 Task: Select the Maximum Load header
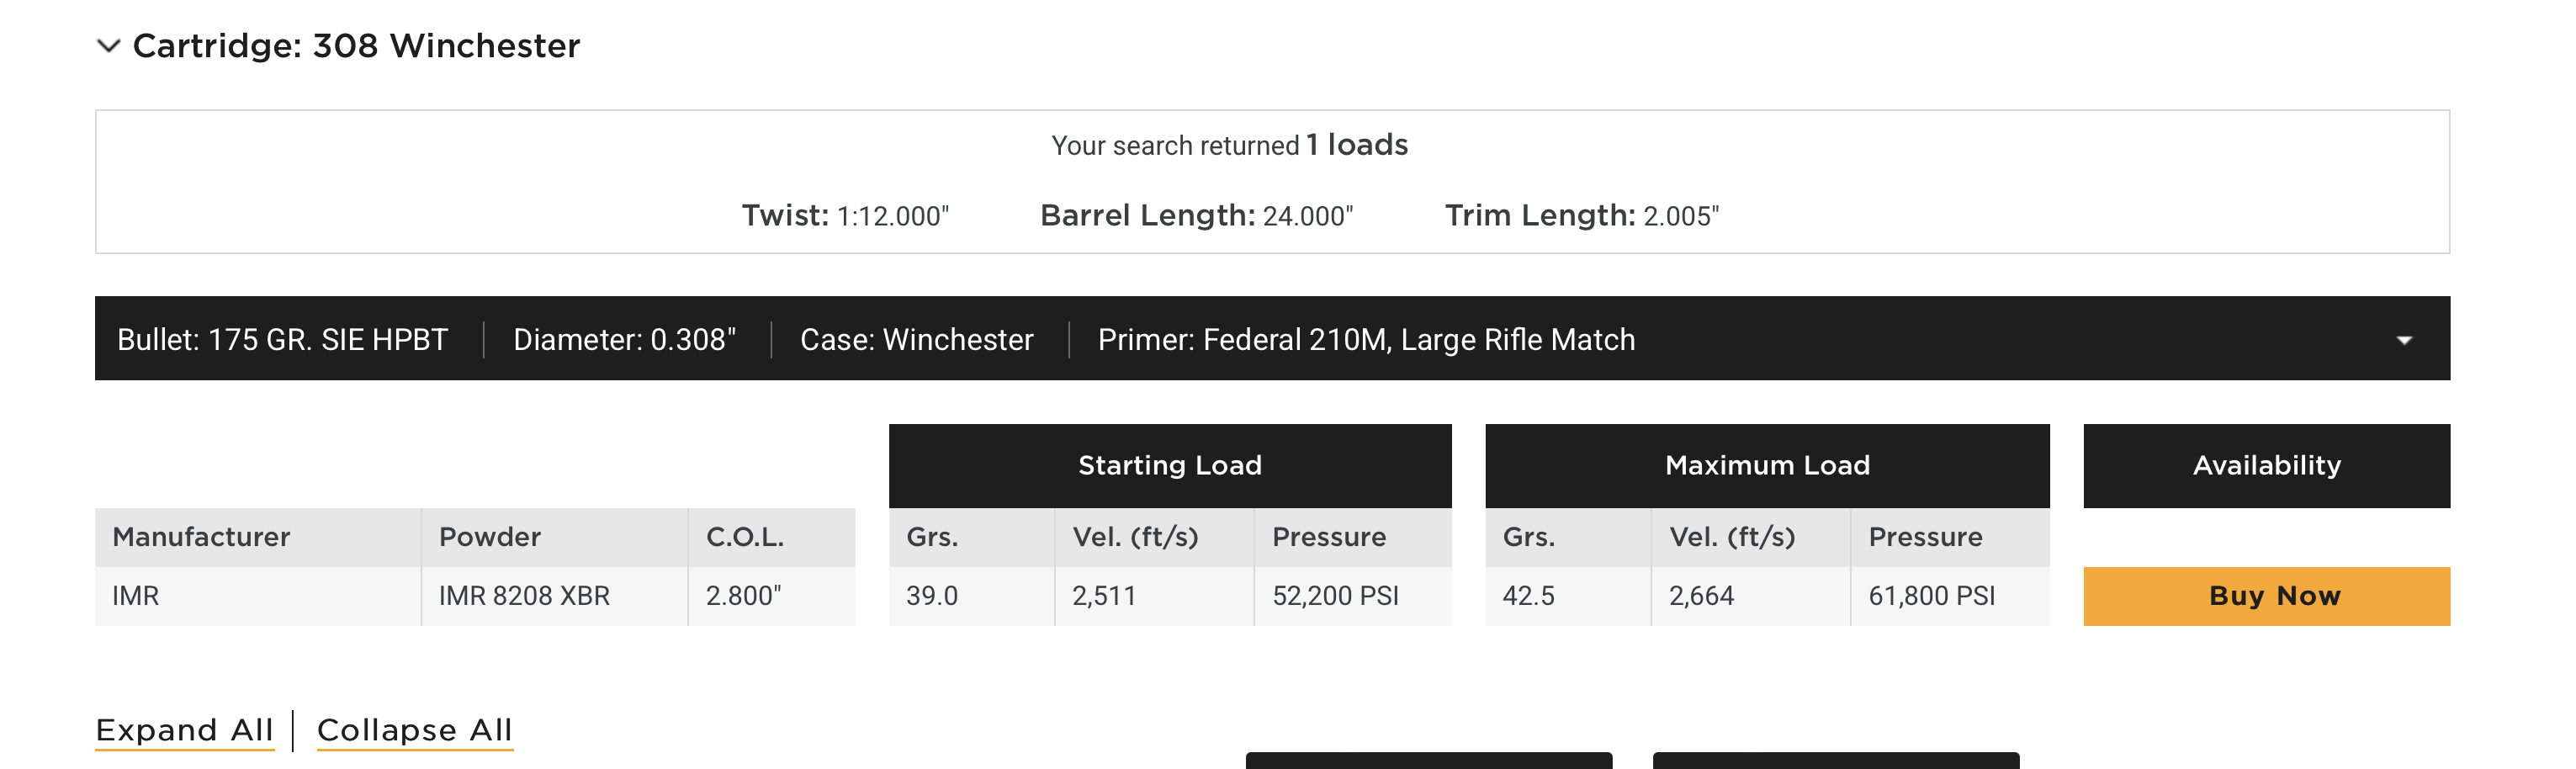[1766, 465]
